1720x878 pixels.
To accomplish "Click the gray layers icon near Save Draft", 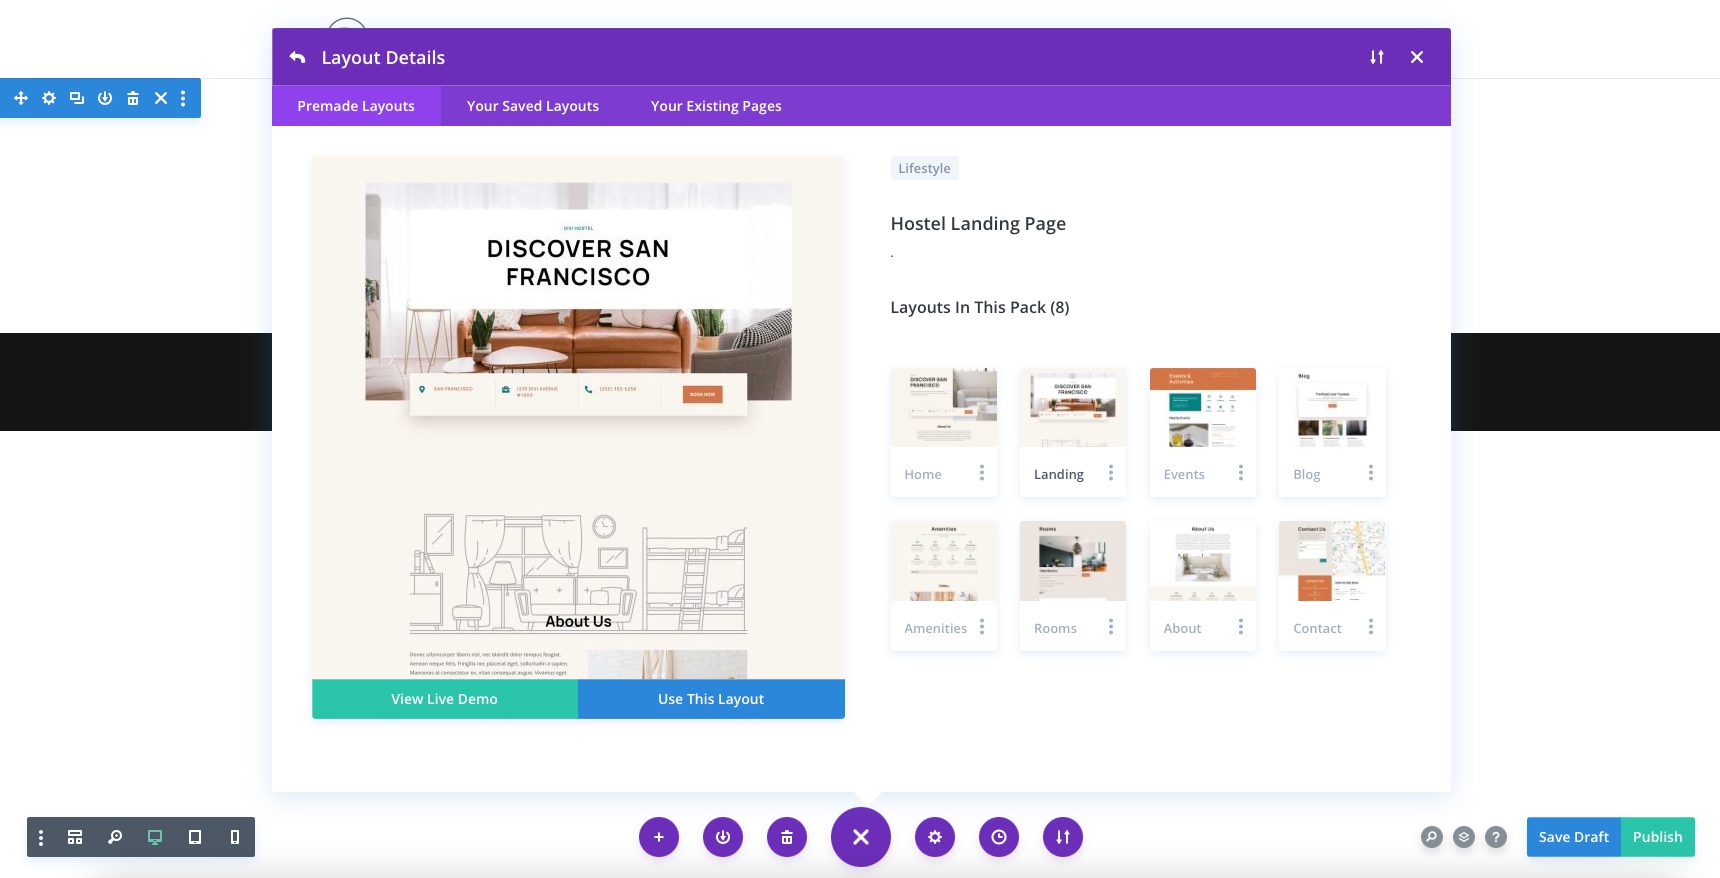I will click(x=1464, y=837).
